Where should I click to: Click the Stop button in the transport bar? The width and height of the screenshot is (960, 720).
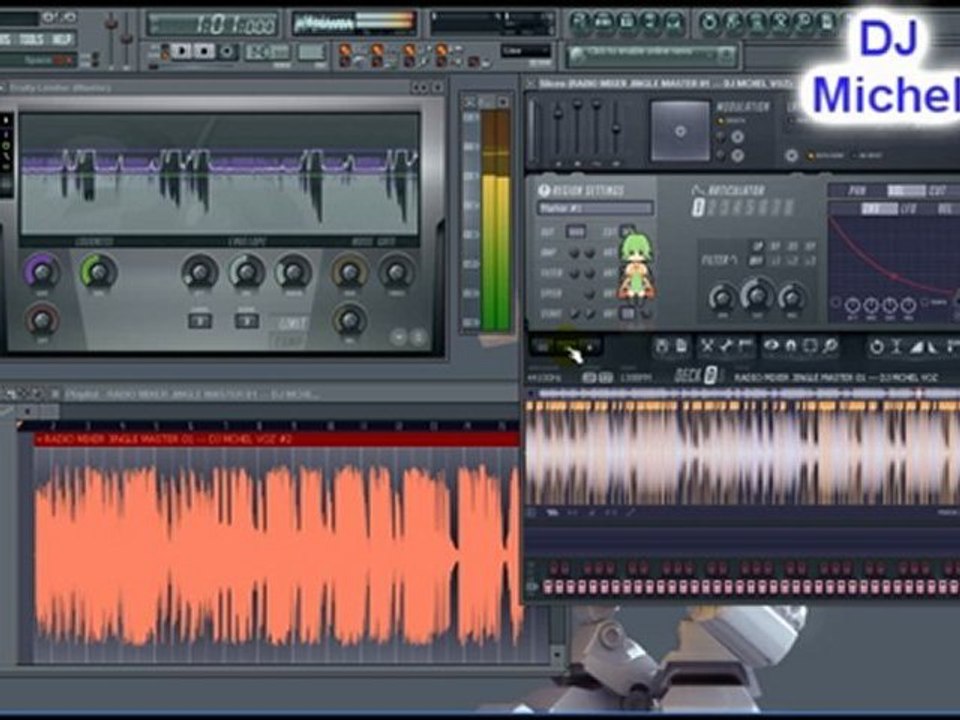(204, 51)
